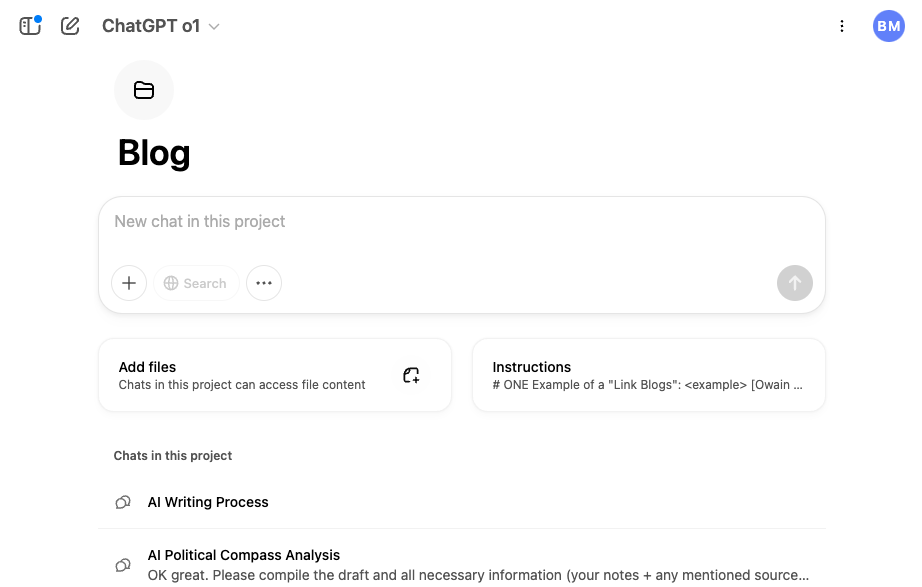Click the chevron beside ChatGPT o1
922x587 pixels.
pyautogui.click(x=214, y=27)
